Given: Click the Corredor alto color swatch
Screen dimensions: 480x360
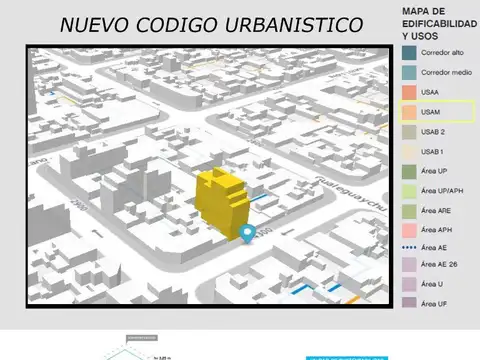Looking at the screenshot, I should [x=409, y=53].
